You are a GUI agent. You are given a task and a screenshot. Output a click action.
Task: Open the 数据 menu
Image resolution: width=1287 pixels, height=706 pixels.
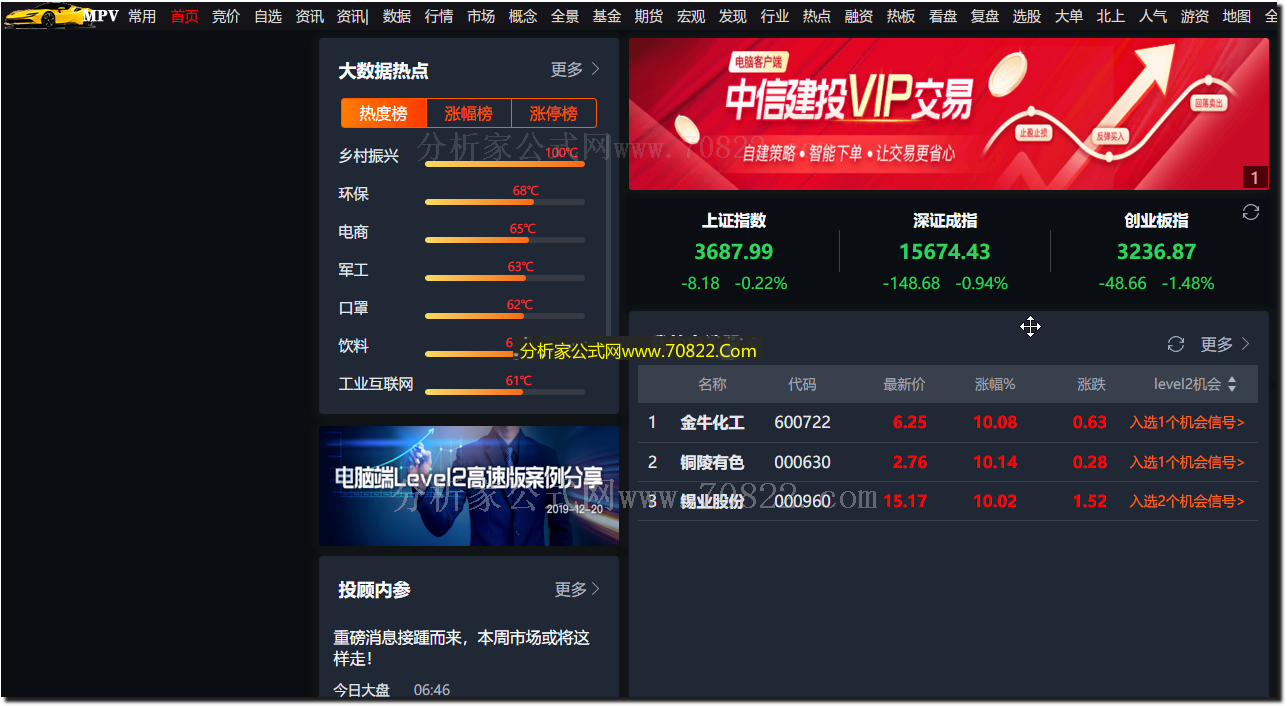pos(397,16)
